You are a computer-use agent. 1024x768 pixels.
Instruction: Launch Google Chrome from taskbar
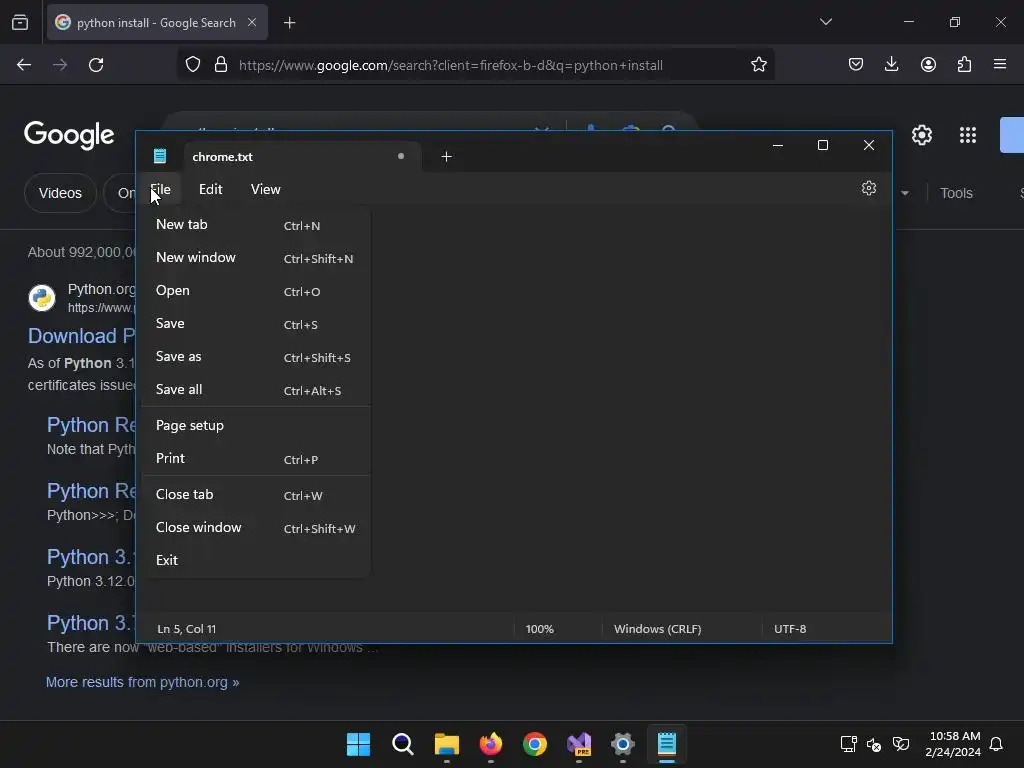coord(535,744)
